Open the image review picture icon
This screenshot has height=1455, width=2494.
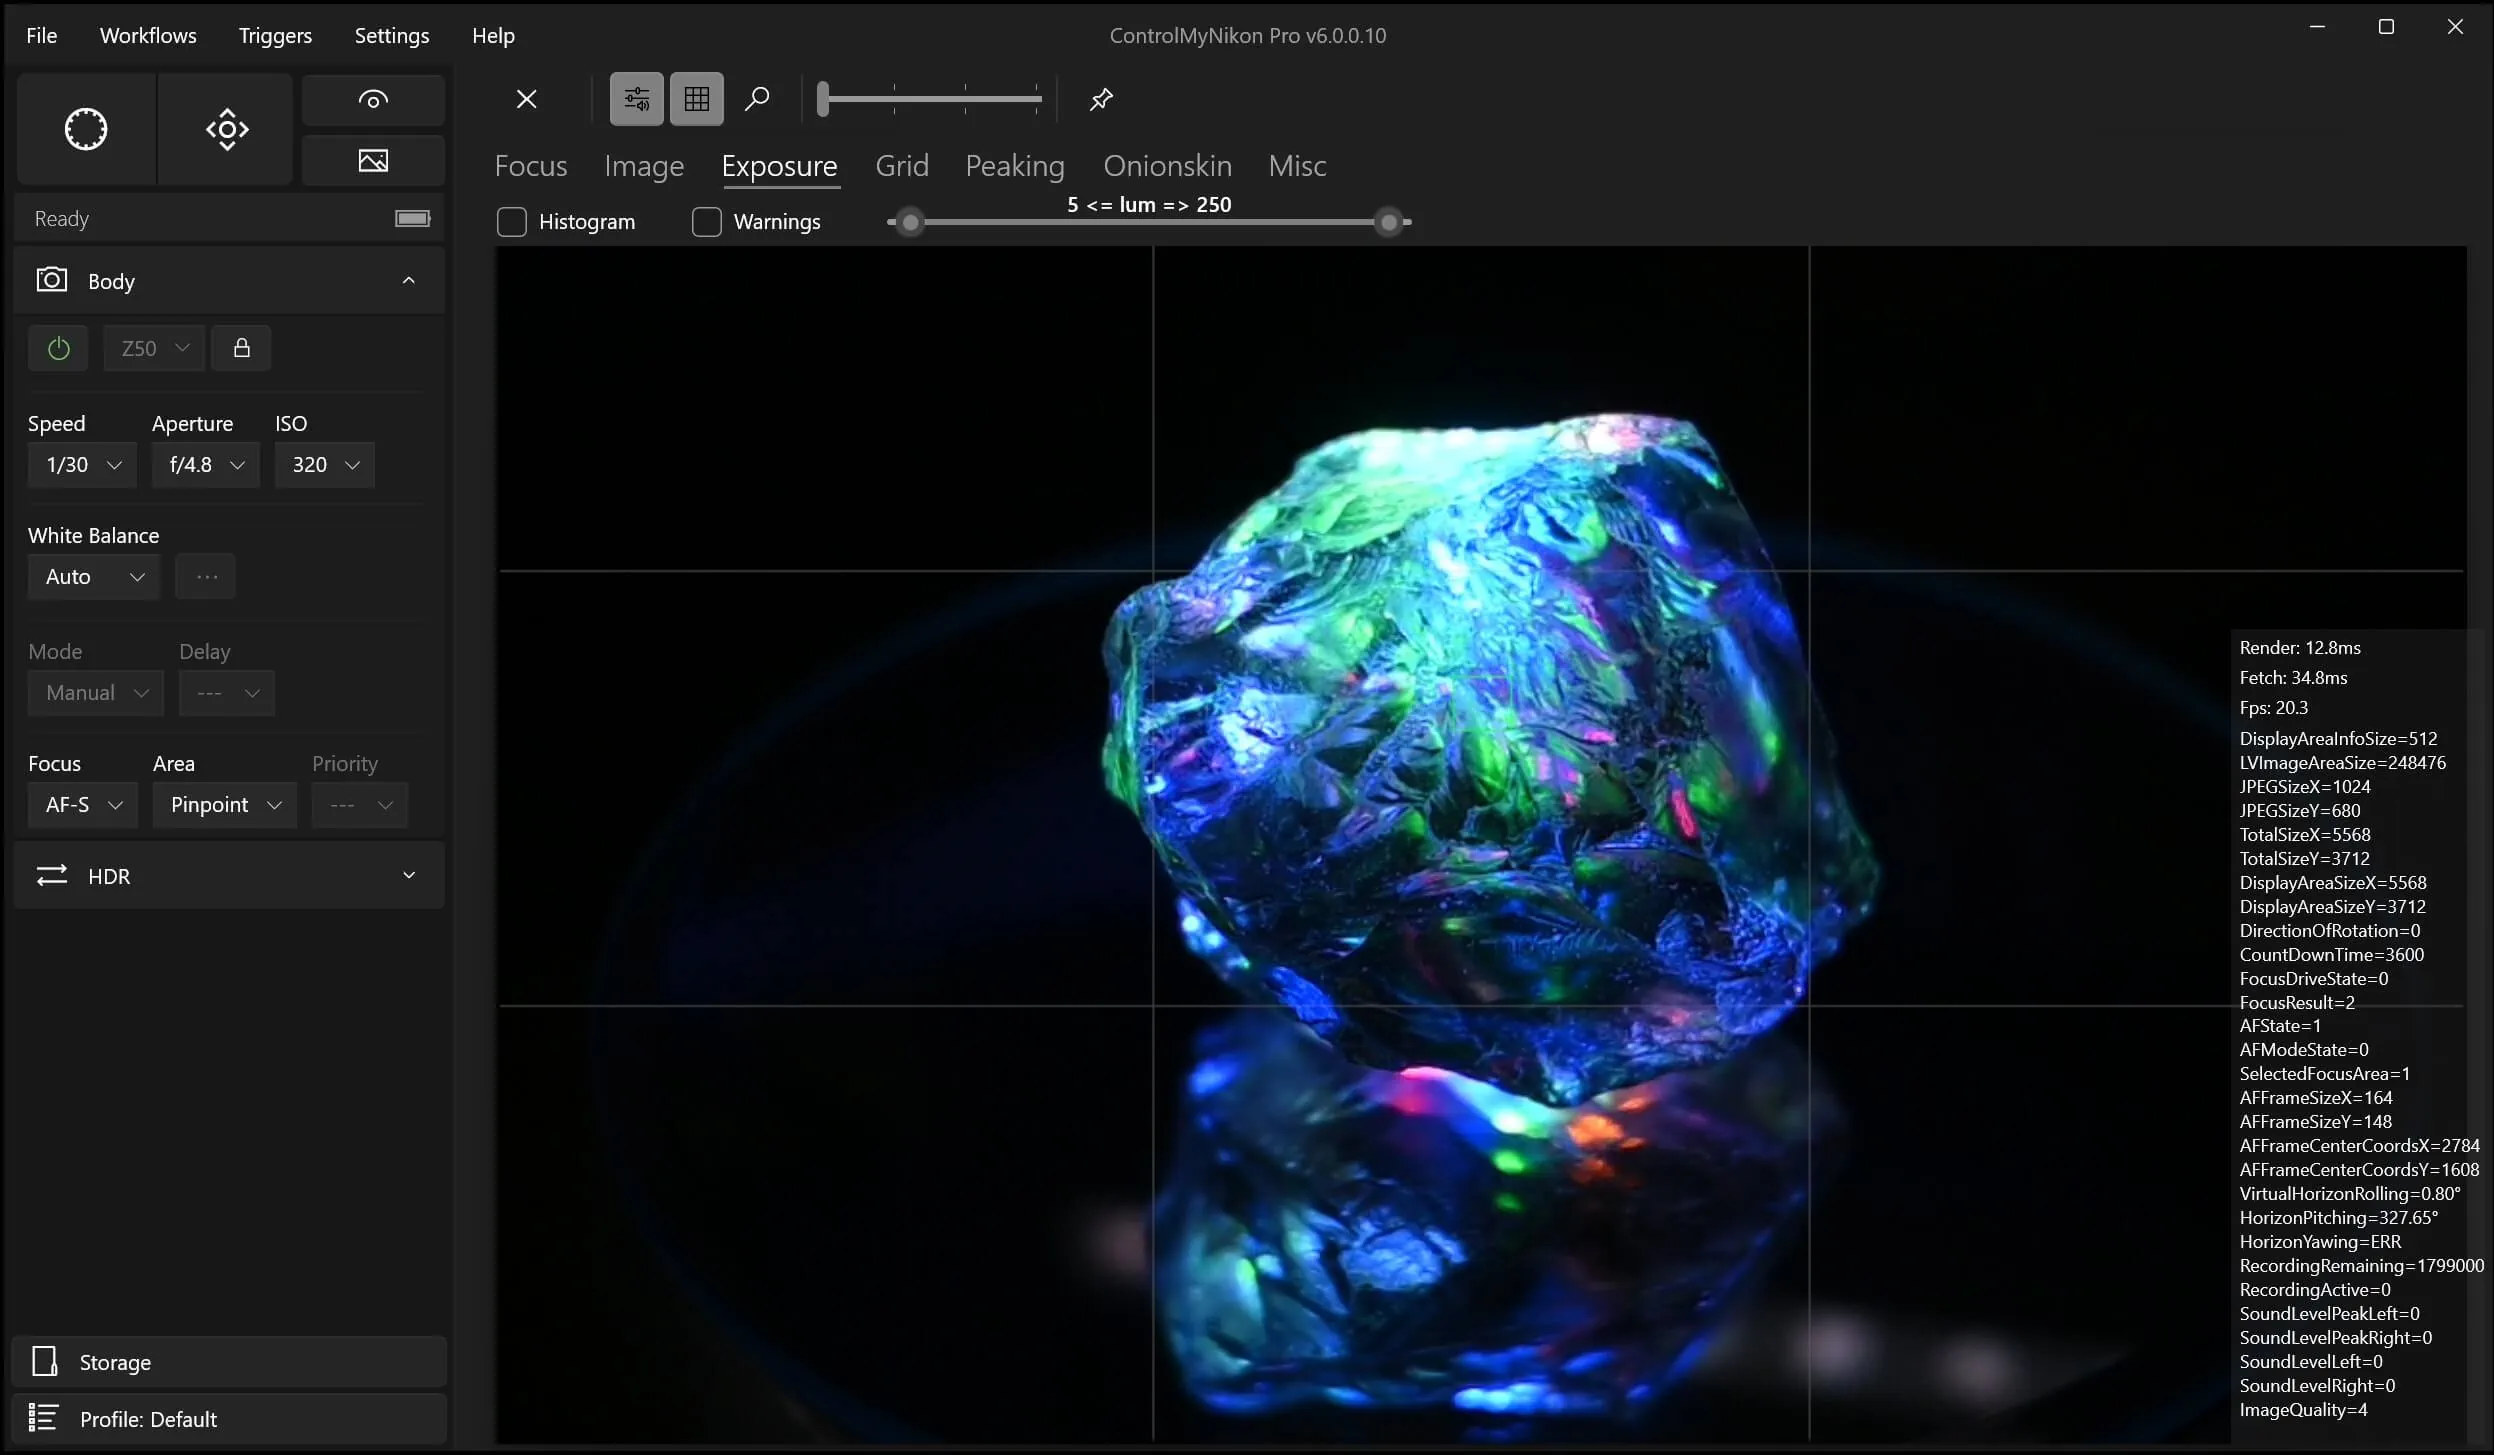point(373,160)
